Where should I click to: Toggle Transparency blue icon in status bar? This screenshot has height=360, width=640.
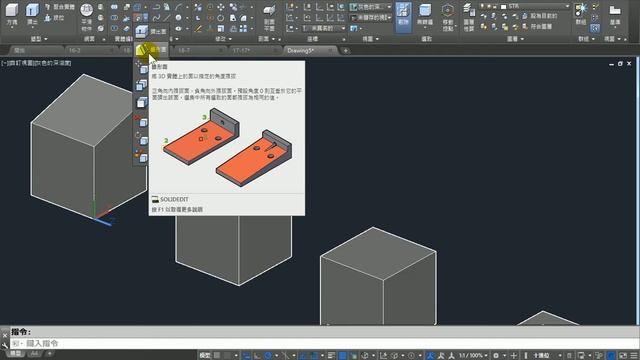(x=342, y=356)
